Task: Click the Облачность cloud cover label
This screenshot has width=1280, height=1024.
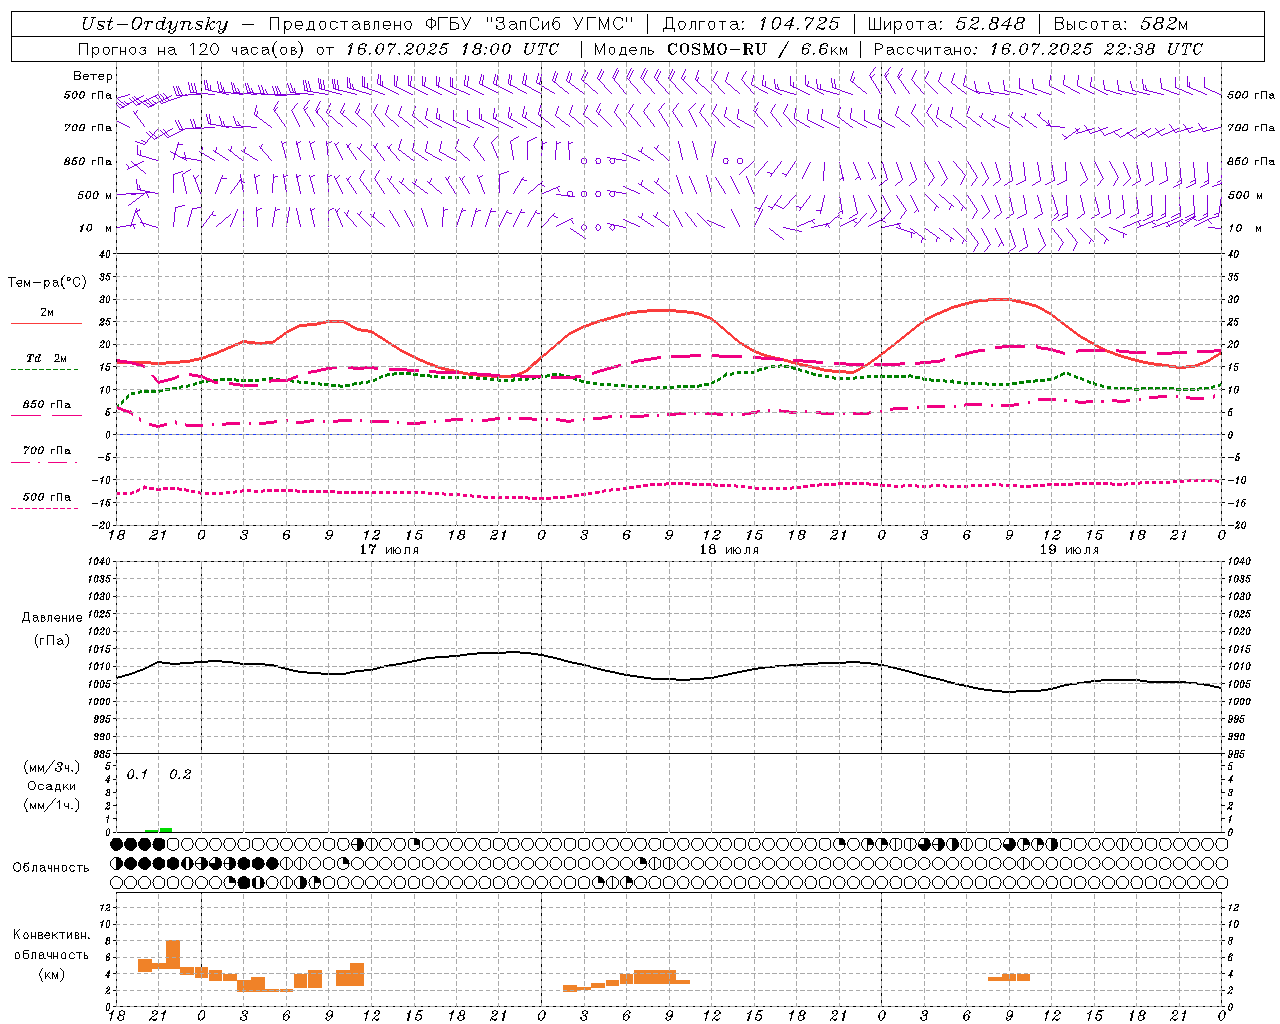Action: (51, 868)
